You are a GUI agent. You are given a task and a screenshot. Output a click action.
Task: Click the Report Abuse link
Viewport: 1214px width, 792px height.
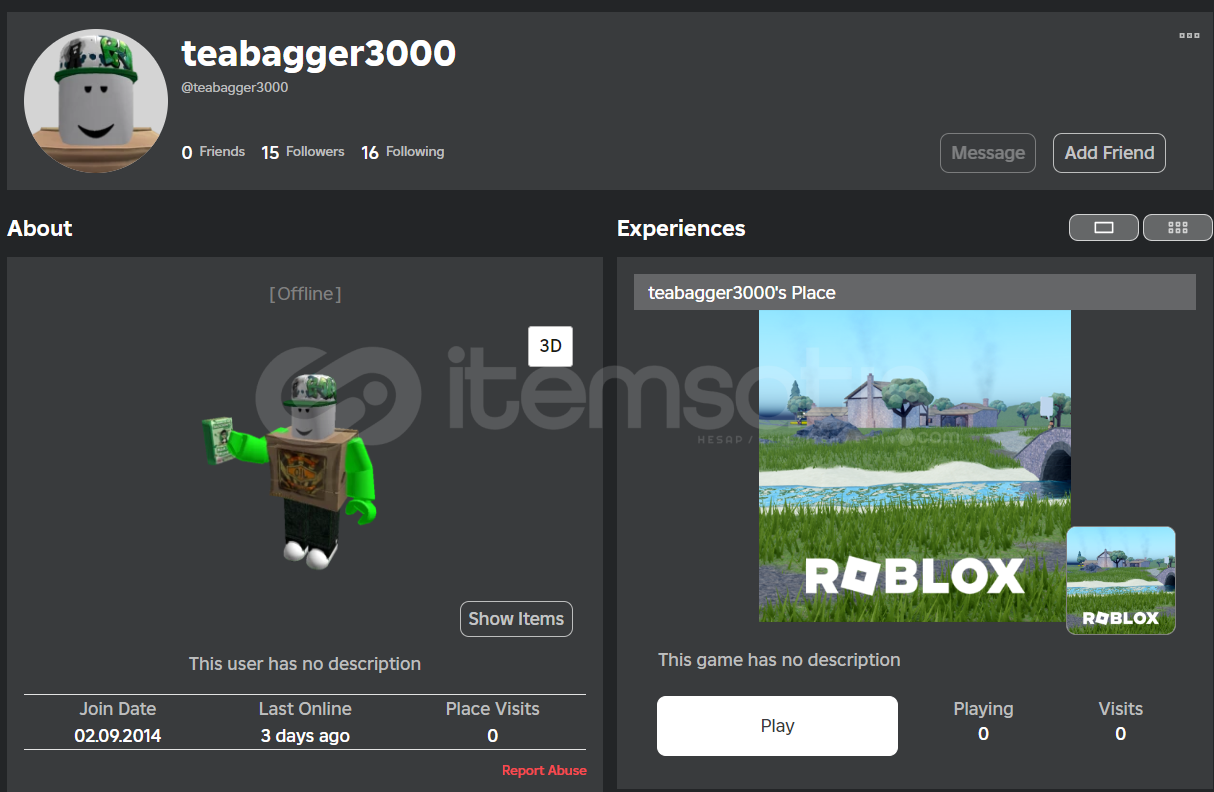(x=544, y=770)
